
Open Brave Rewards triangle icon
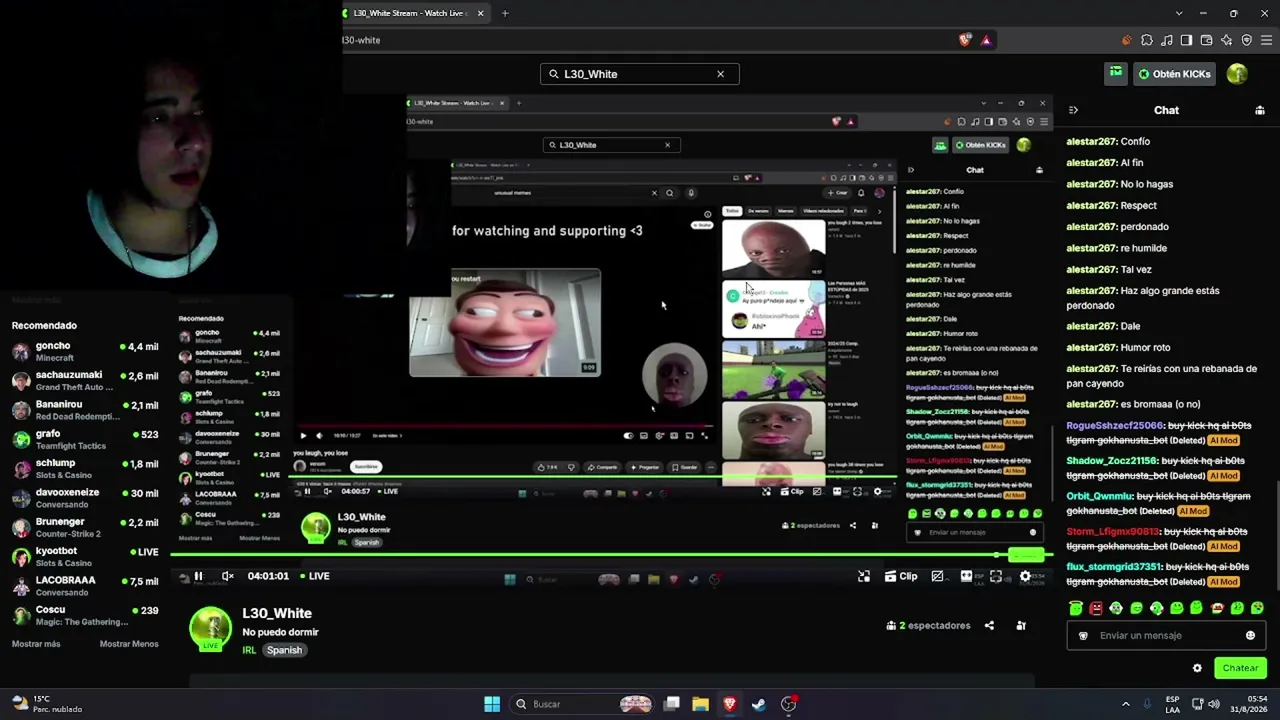tap(986, 40)
